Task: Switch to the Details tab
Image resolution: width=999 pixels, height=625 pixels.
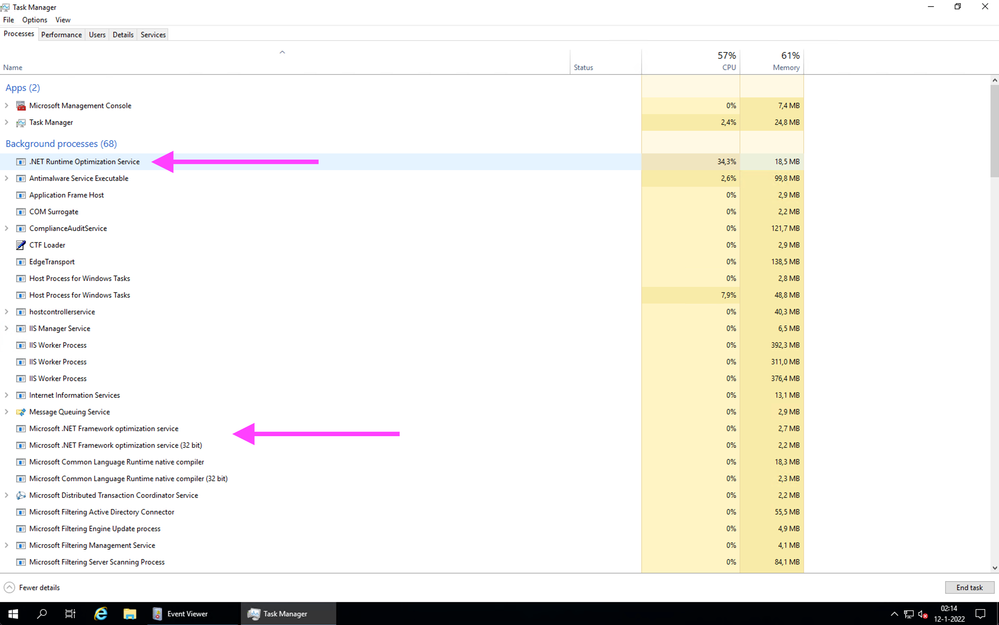Action: pos(123,35)
